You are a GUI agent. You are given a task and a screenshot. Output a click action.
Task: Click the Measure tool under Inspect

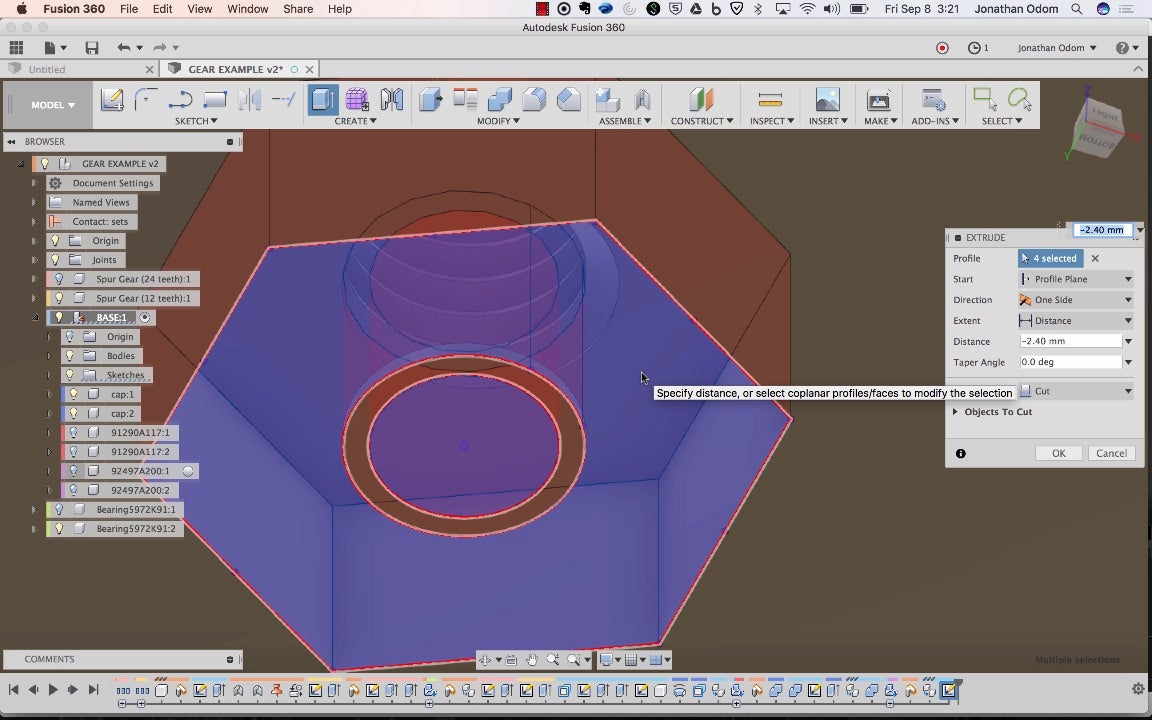(770, 99)
